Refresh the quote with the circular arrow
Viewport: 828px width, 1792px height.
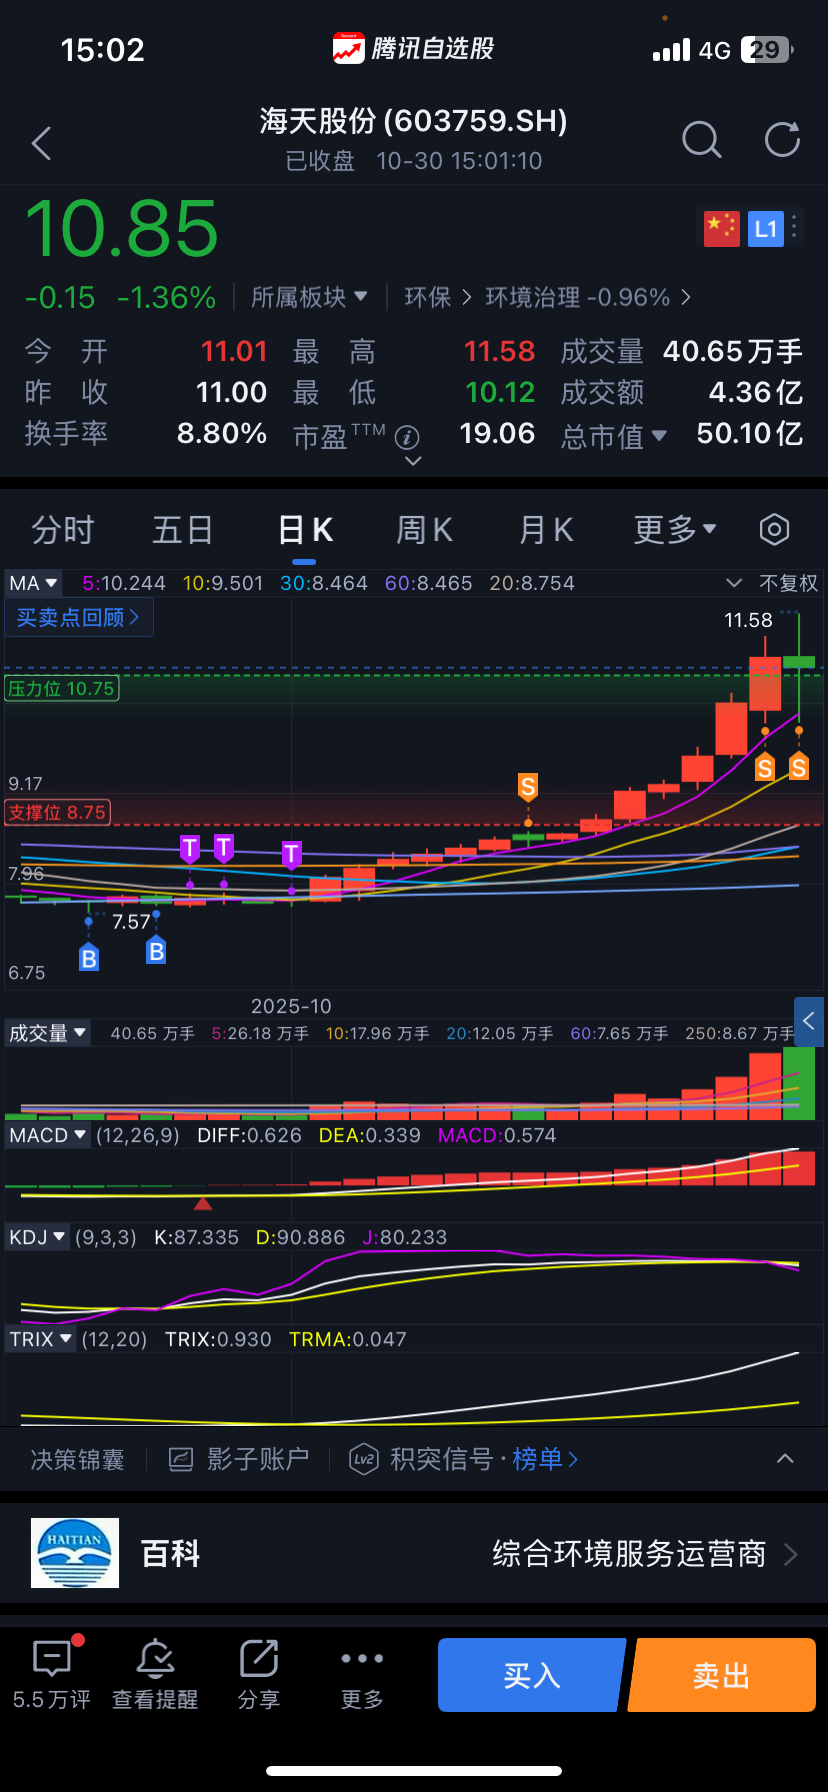[x=782, y=140]
